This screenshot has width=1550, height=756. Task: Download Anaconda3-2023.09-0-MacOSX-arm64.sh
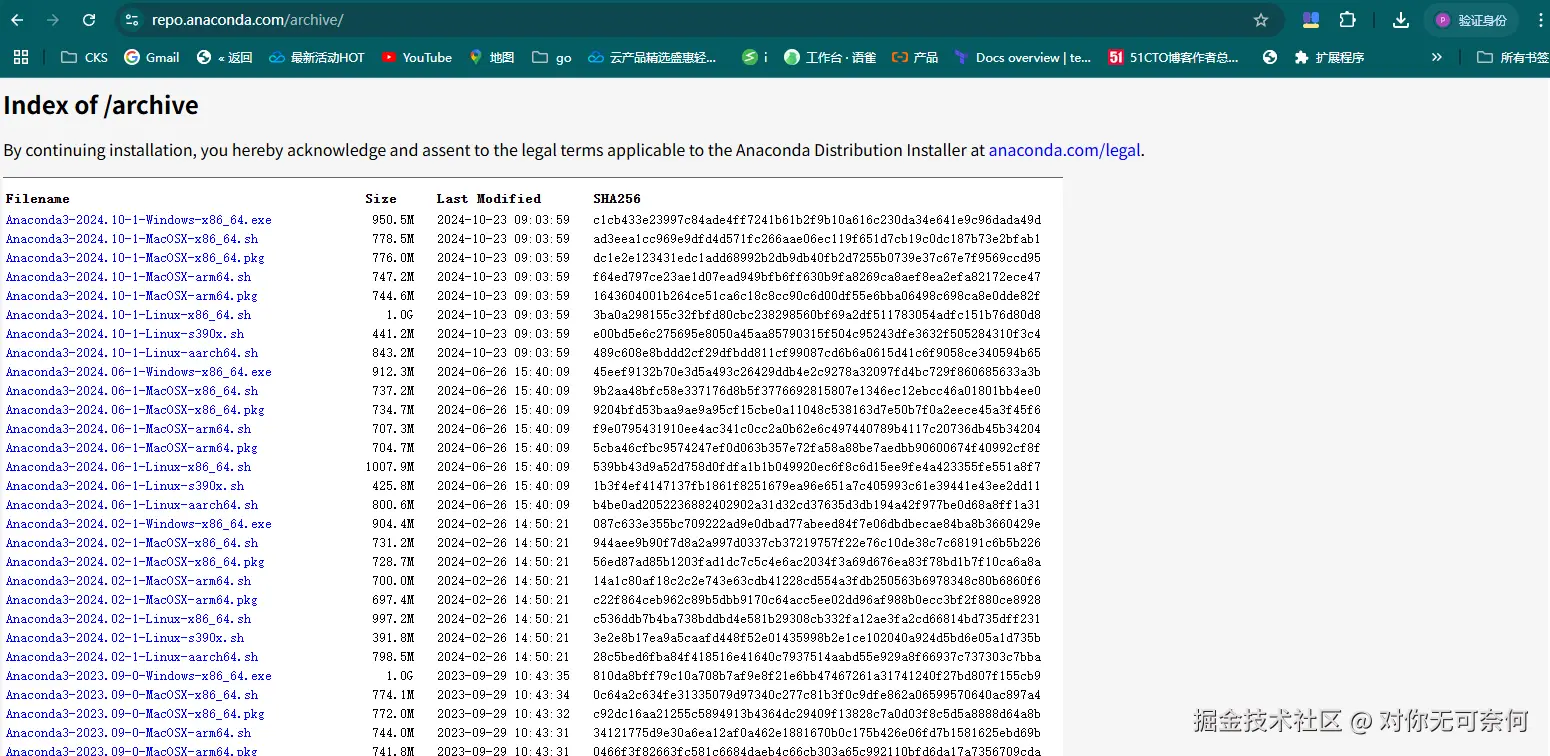(x=129, y=733)
